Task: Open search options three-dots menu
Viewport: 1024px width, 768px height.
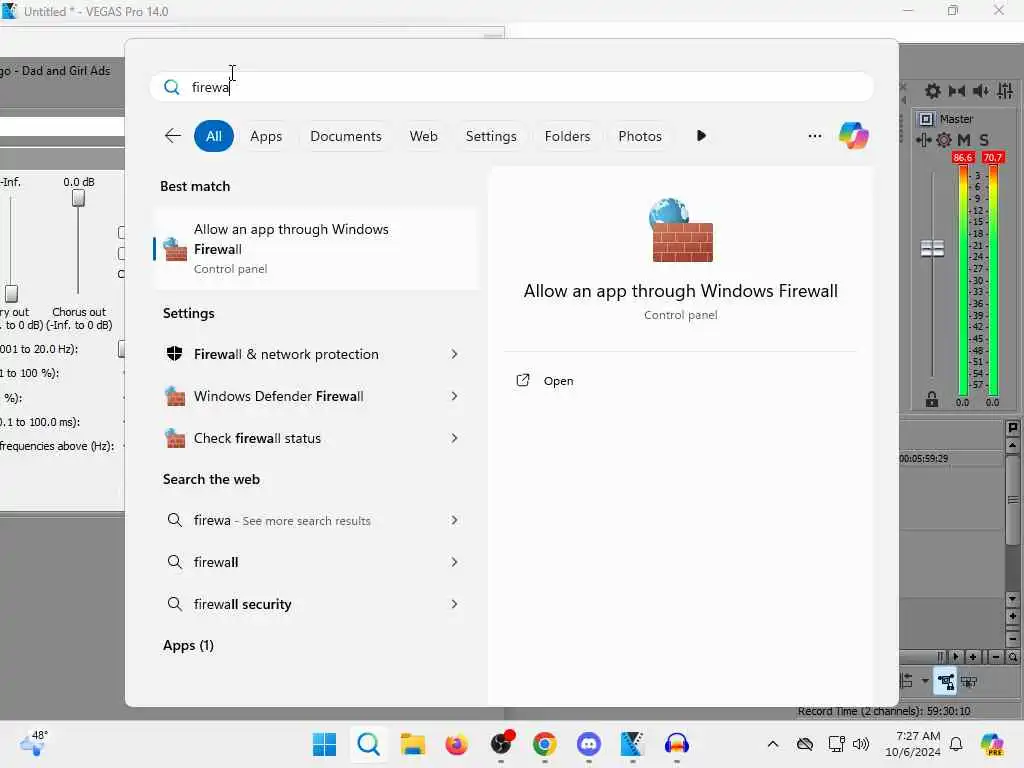Action: pyautogui.click(x=814, y=136)
